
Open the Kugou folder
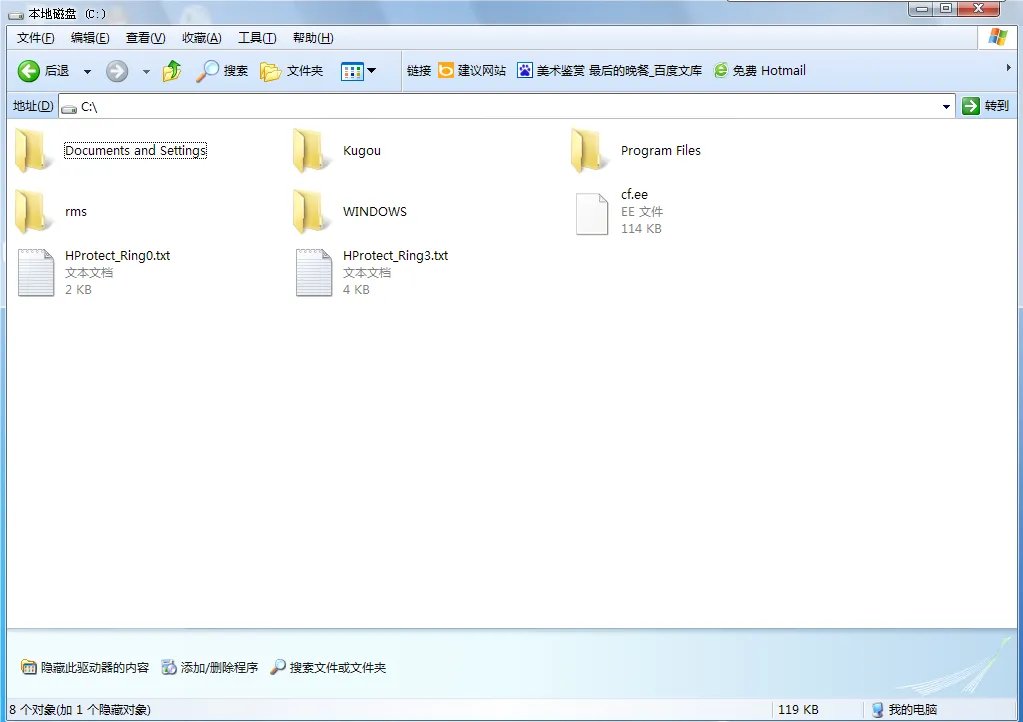[x=310, y=152]
